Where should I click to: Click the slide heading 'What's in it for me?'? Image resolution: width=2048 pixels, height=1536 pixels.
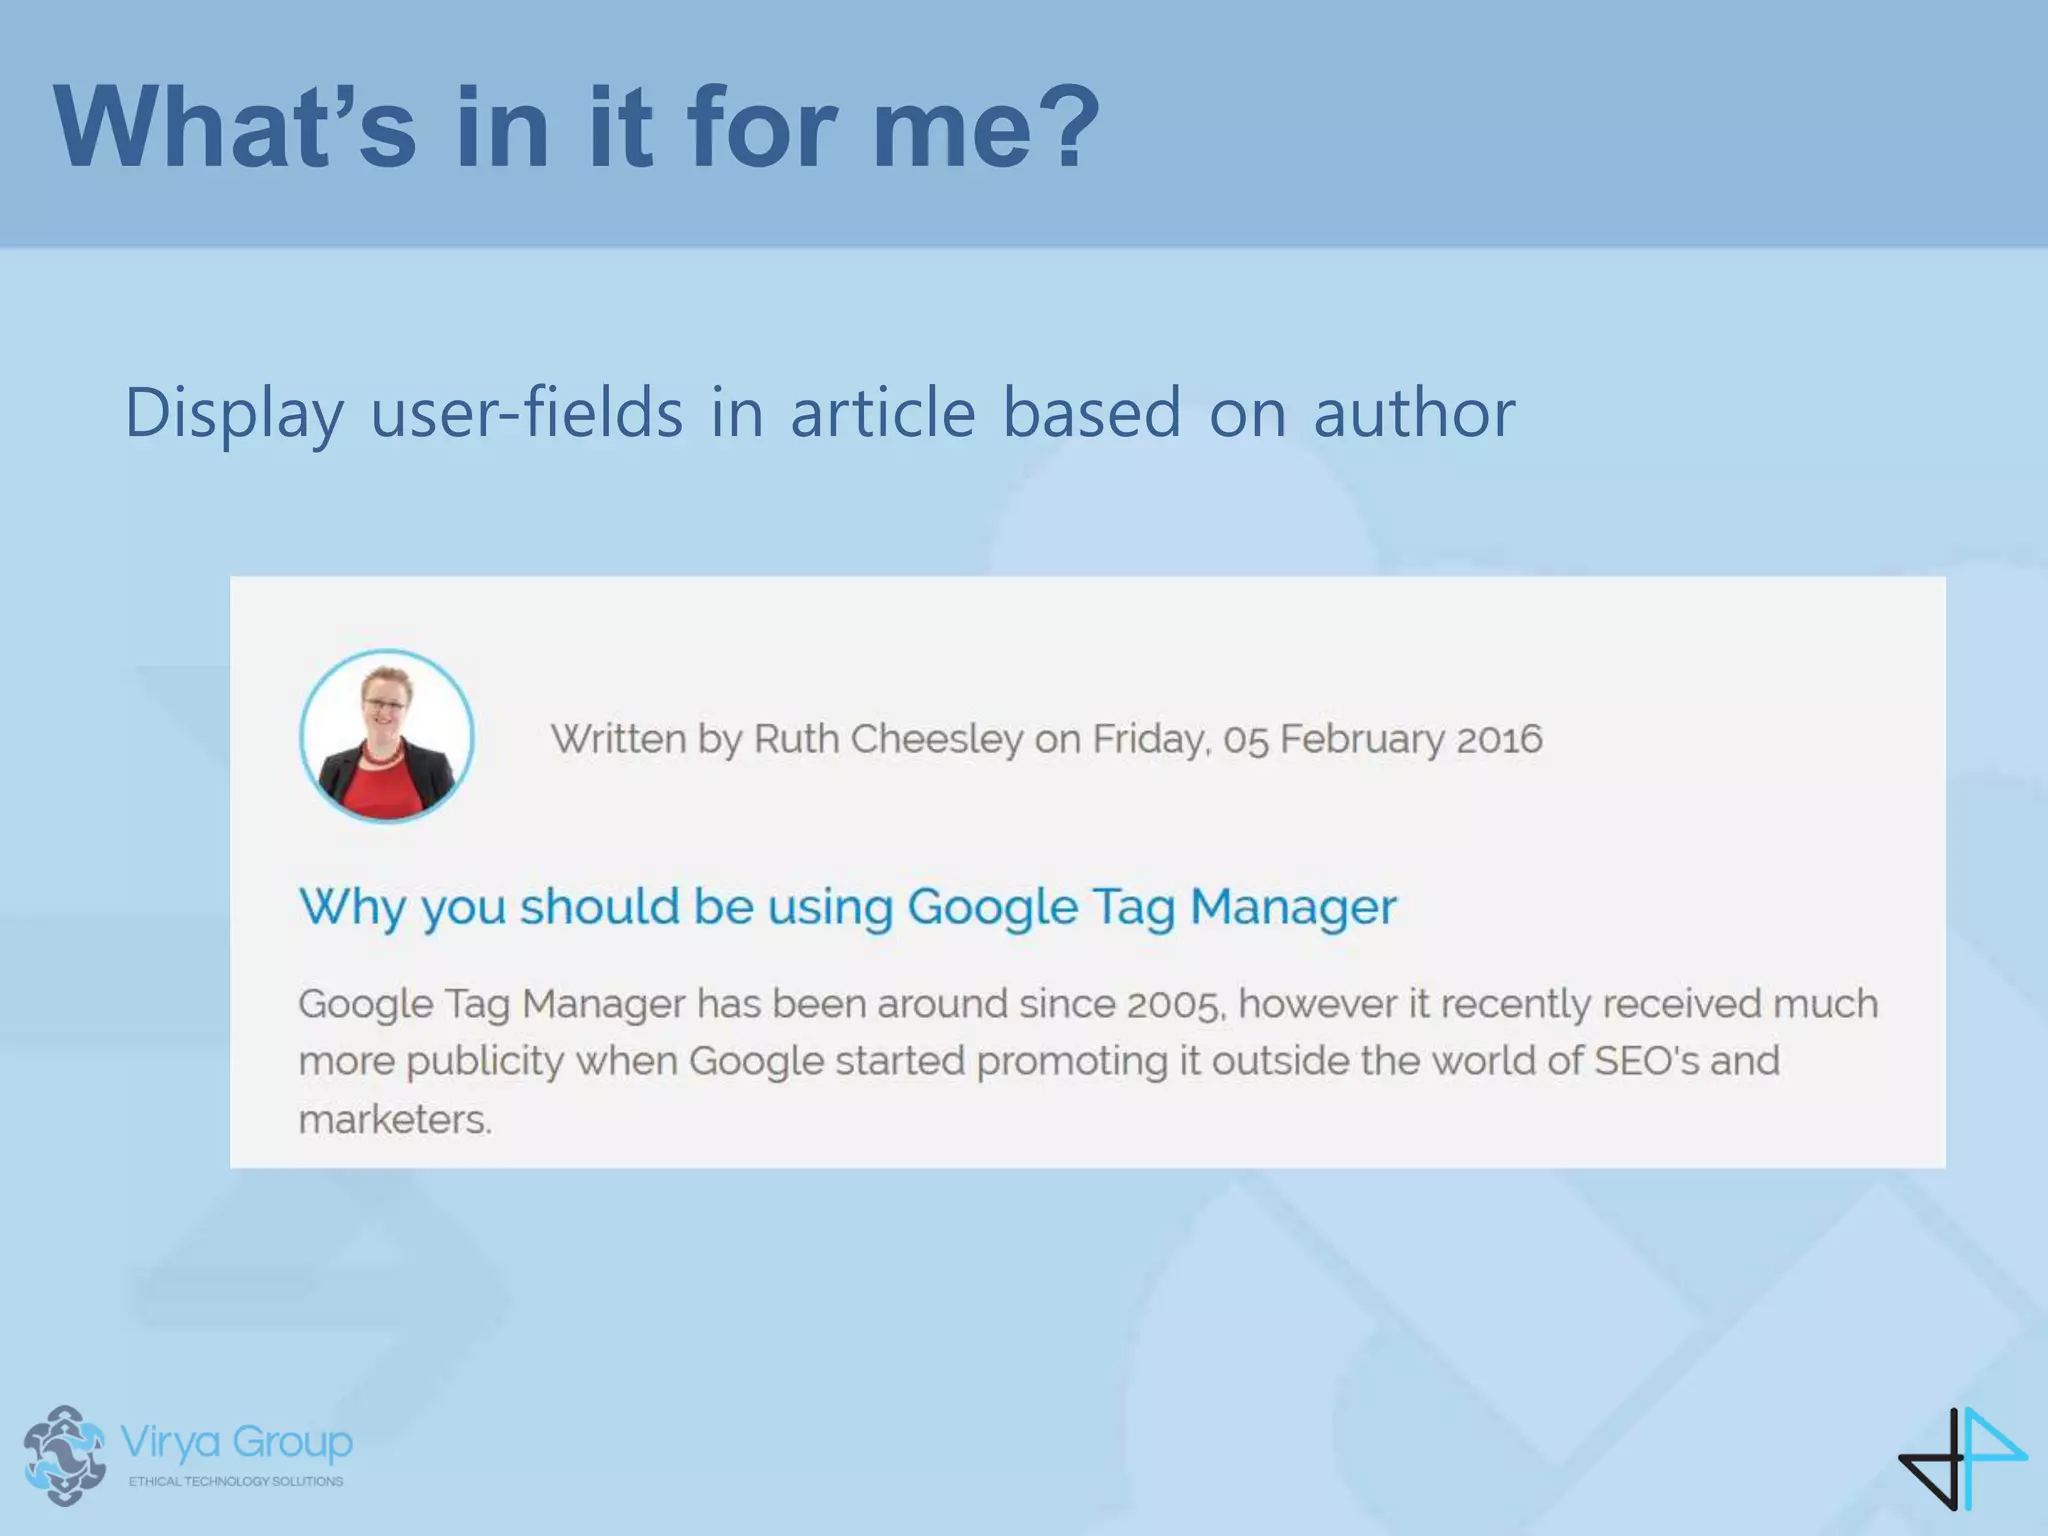click(576, 127)
